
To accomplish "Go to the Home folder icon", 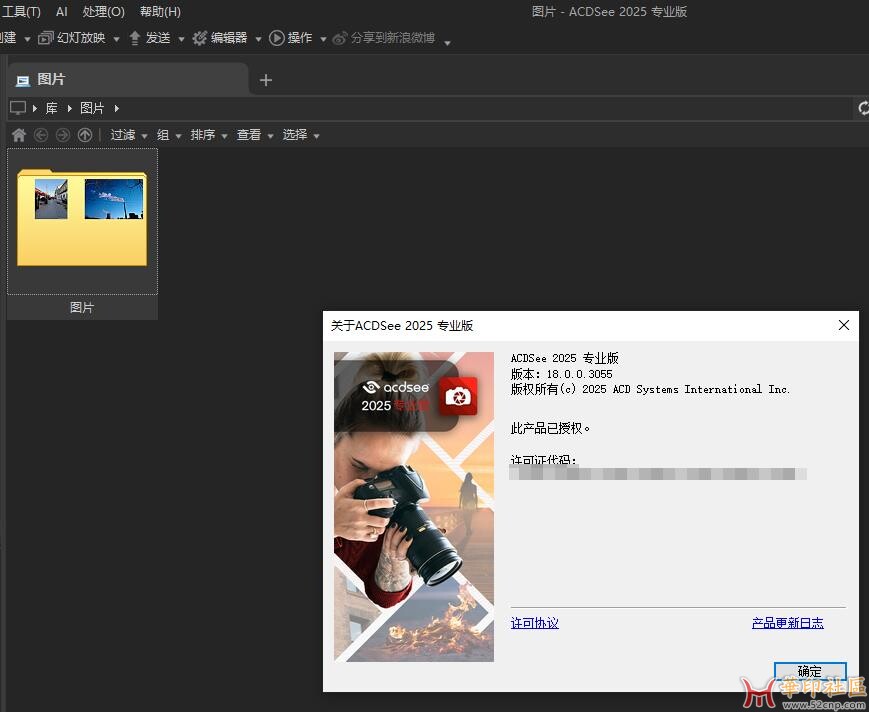I will point(18,134).
